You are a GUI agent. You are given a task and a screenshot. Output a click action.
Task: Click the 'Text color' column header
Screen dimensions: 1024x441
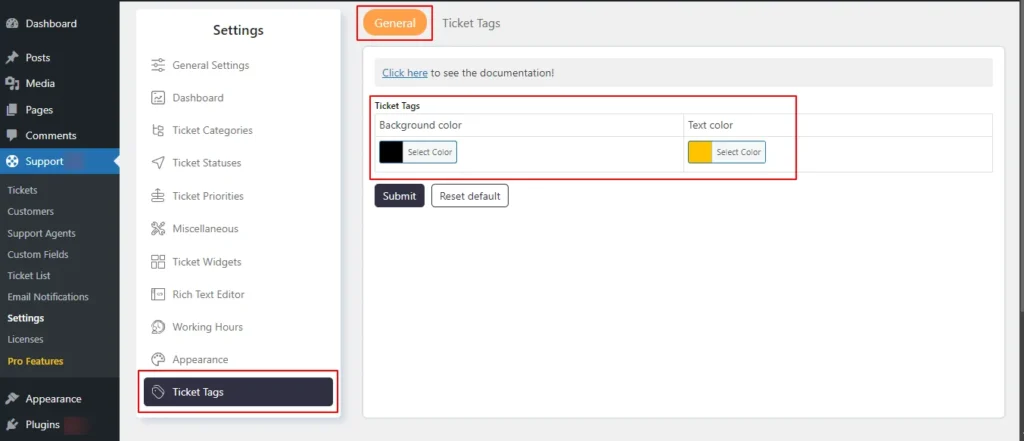(x=711, y=125)
